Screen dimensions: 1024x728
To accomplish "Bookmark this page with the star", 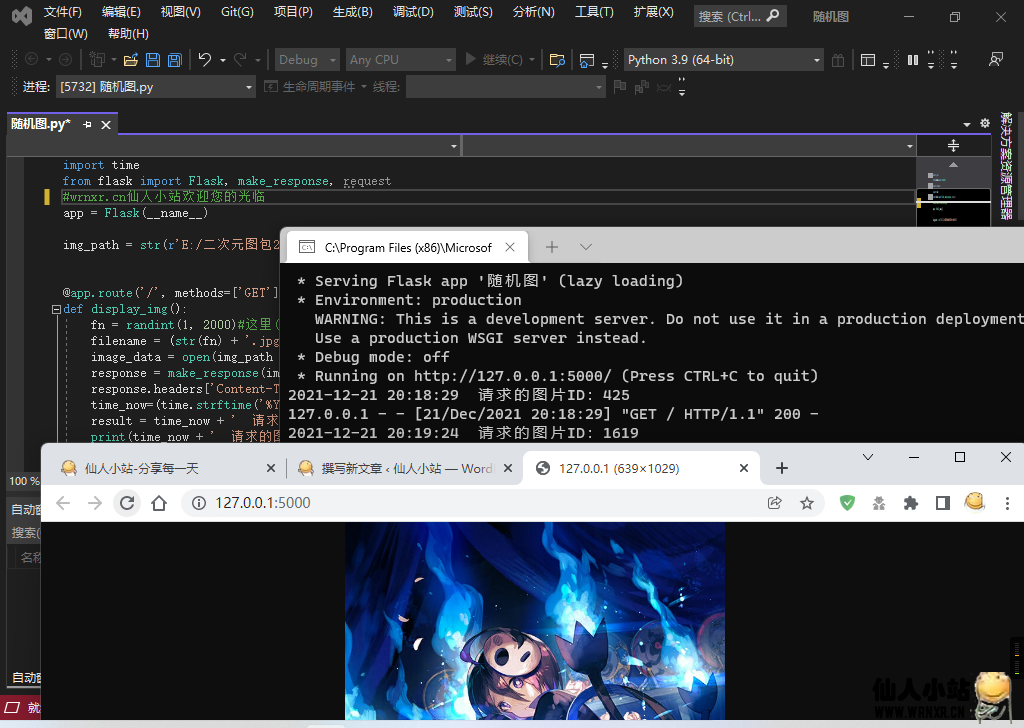I will coord(807,503).
